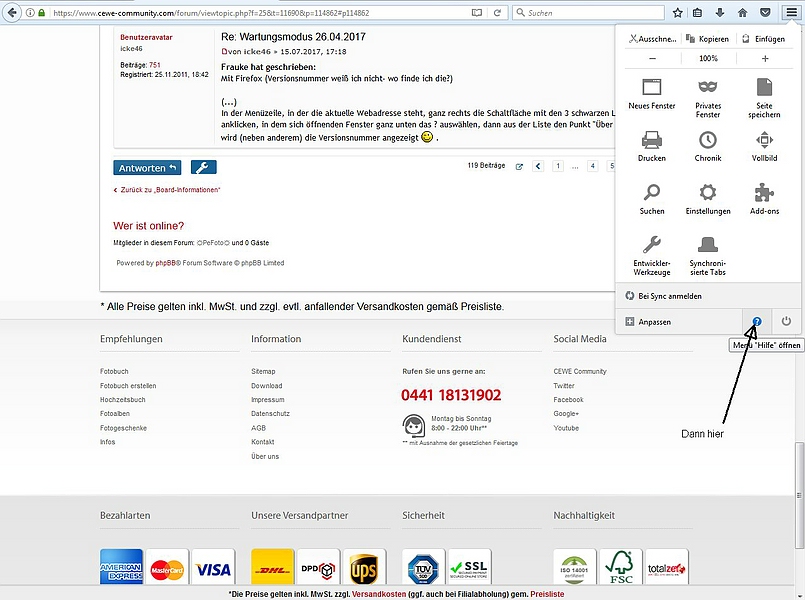Viewport: 805px width, 600px height.
Task: Click the Antworten reply button
Action: point(147,168)
